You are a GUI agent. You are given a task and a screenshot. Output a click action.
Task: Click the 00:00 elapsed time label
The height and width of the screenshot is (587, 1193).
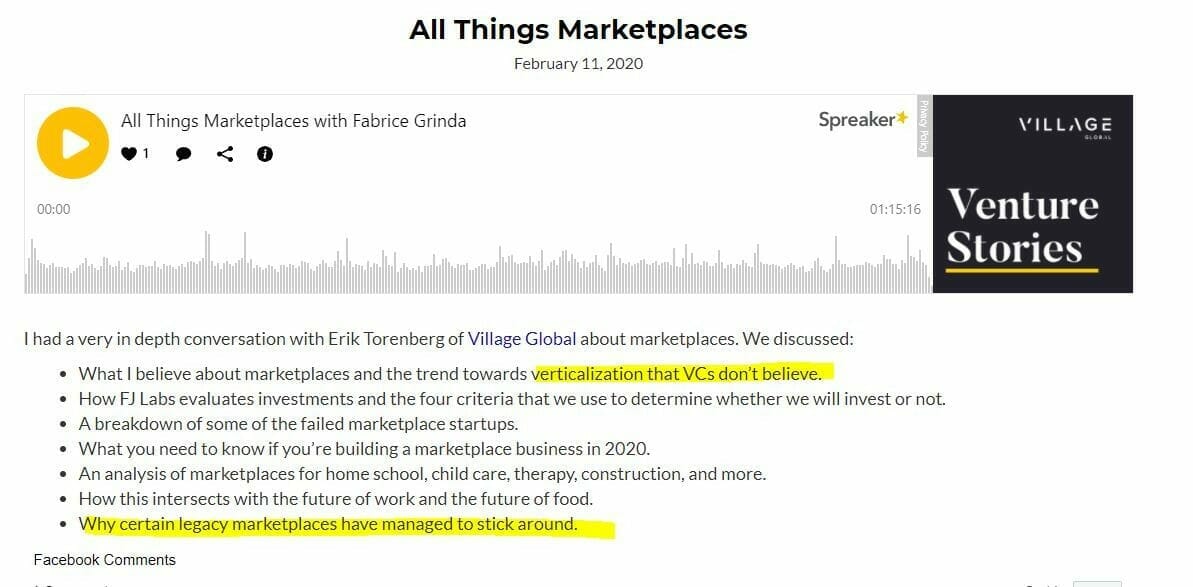(x=53, y=209)
